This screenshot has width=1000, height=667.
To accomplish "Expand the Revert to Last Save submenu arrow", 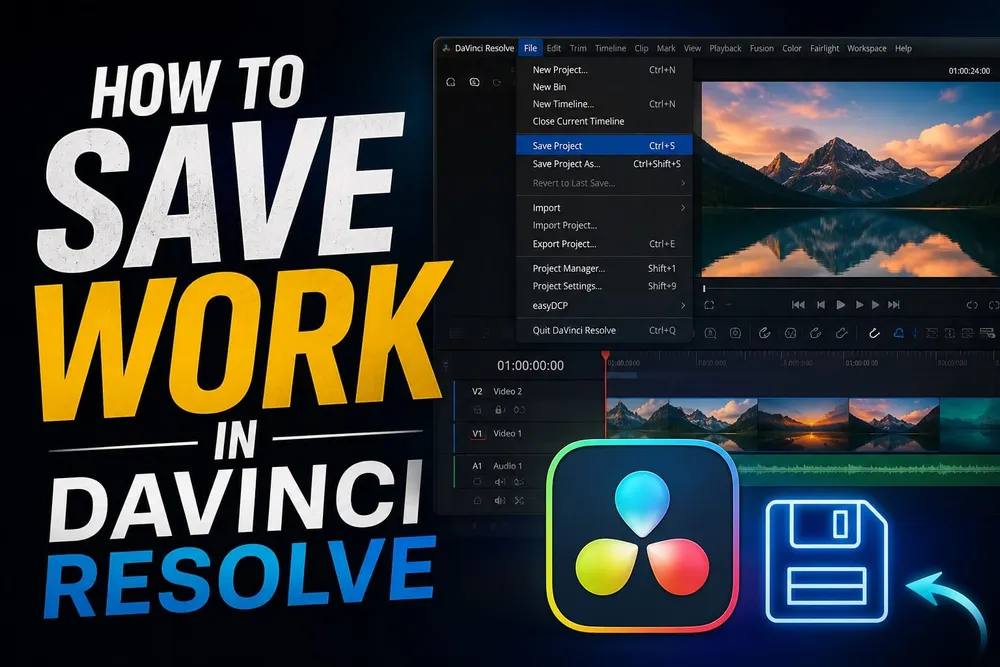I will coord(682,183).
